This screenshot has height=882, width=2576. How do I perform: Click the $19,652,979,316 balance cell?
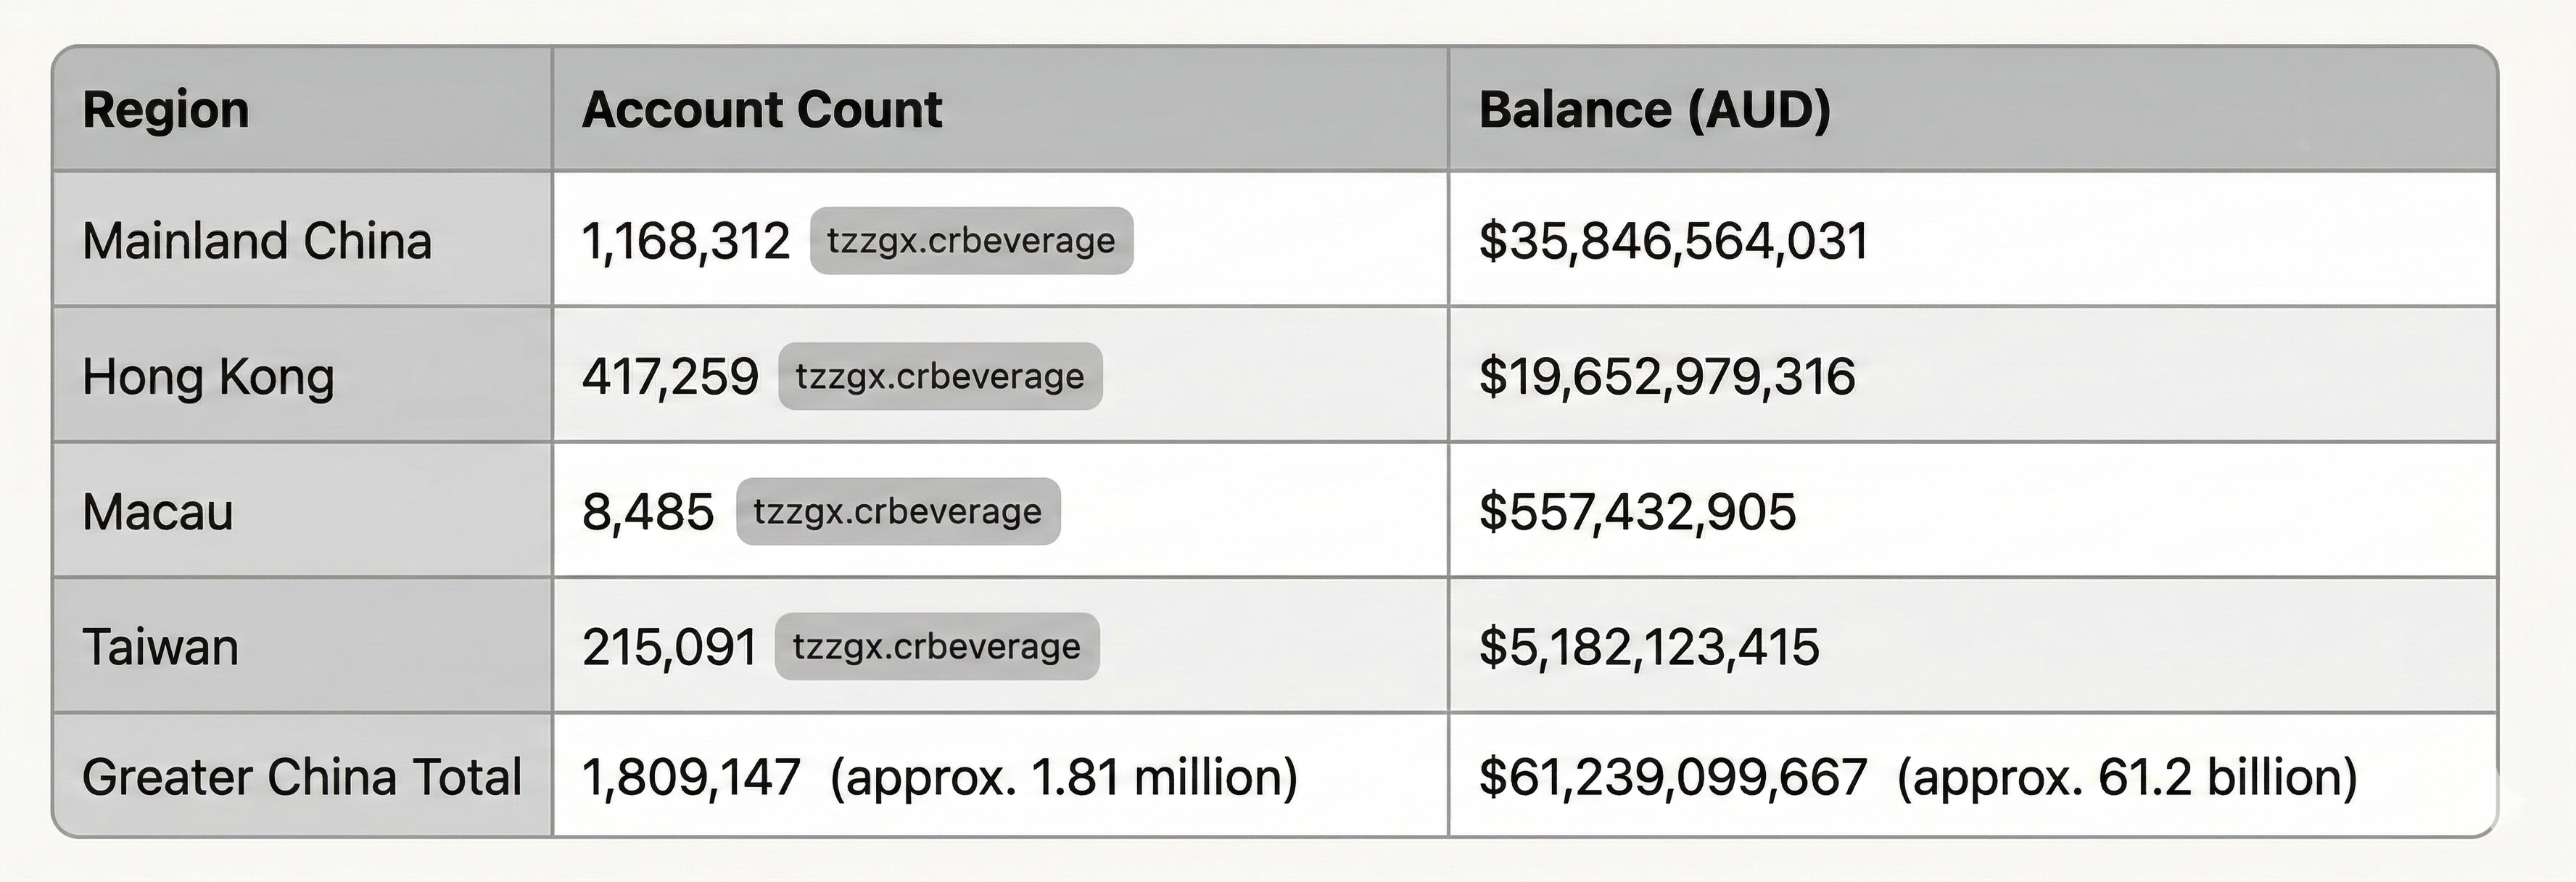[1667, 377]
